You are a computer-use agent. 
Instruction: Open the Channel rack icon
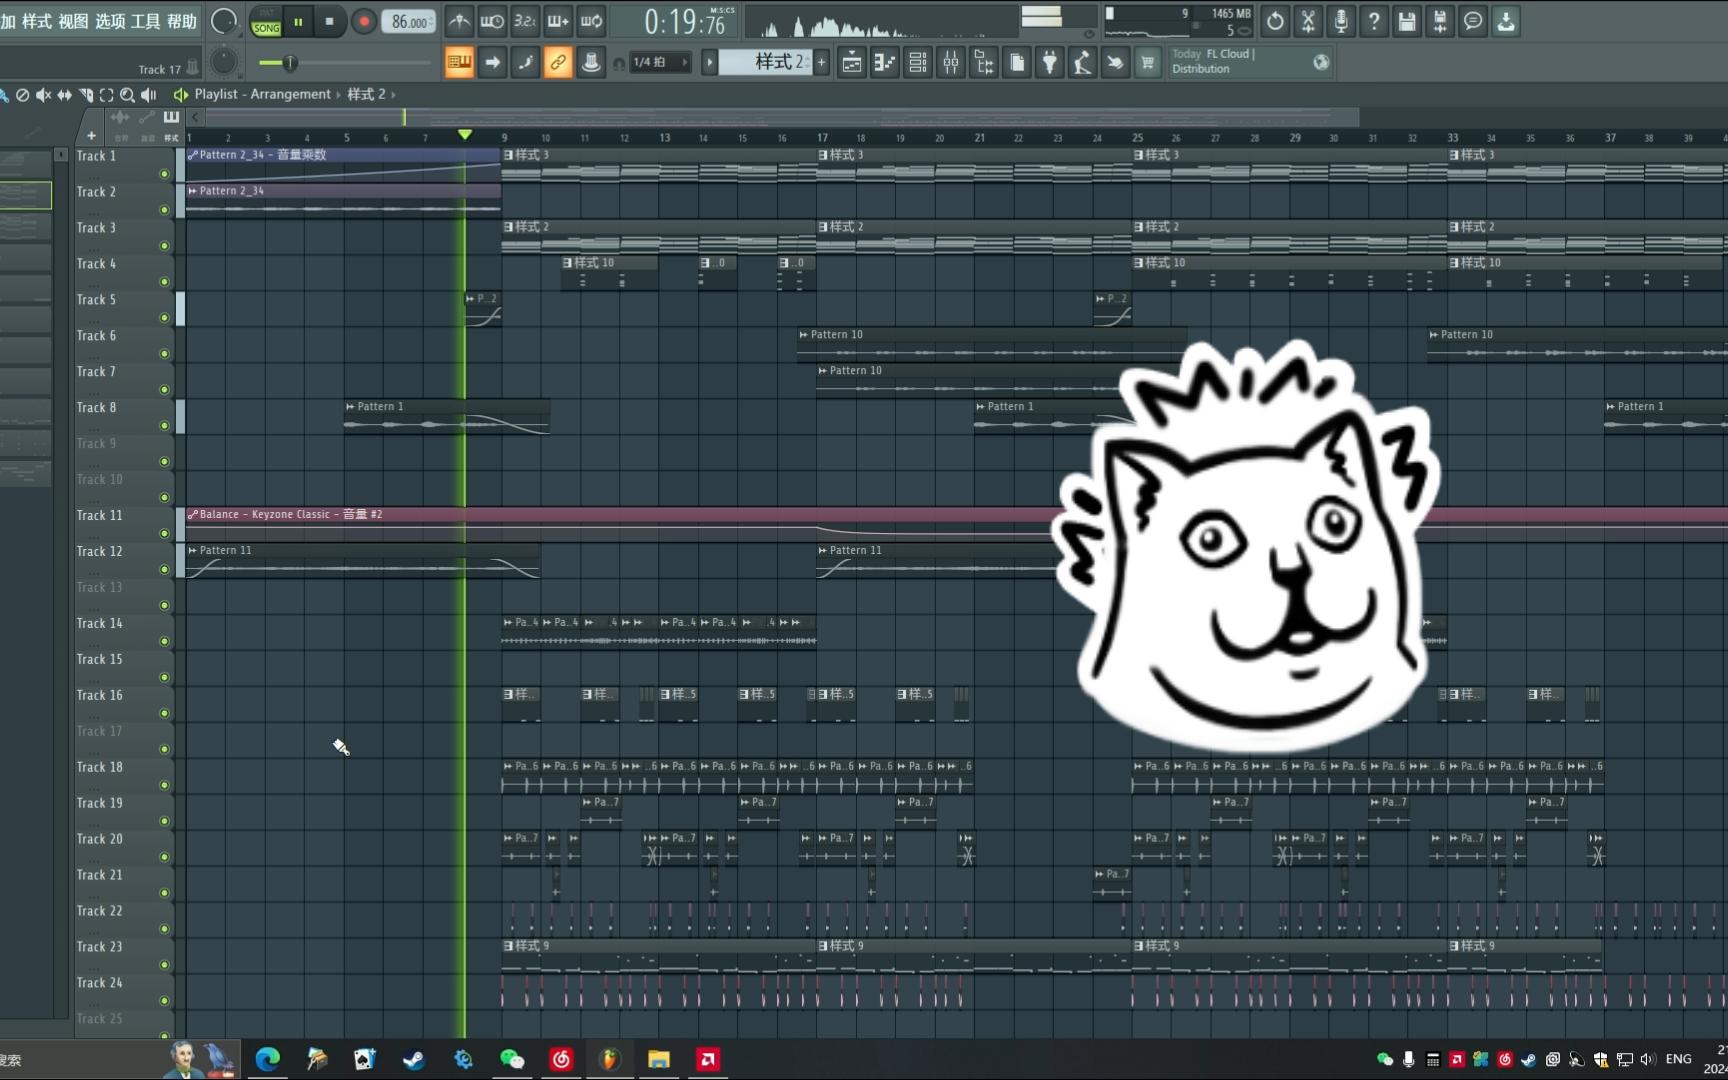(918, 63)
